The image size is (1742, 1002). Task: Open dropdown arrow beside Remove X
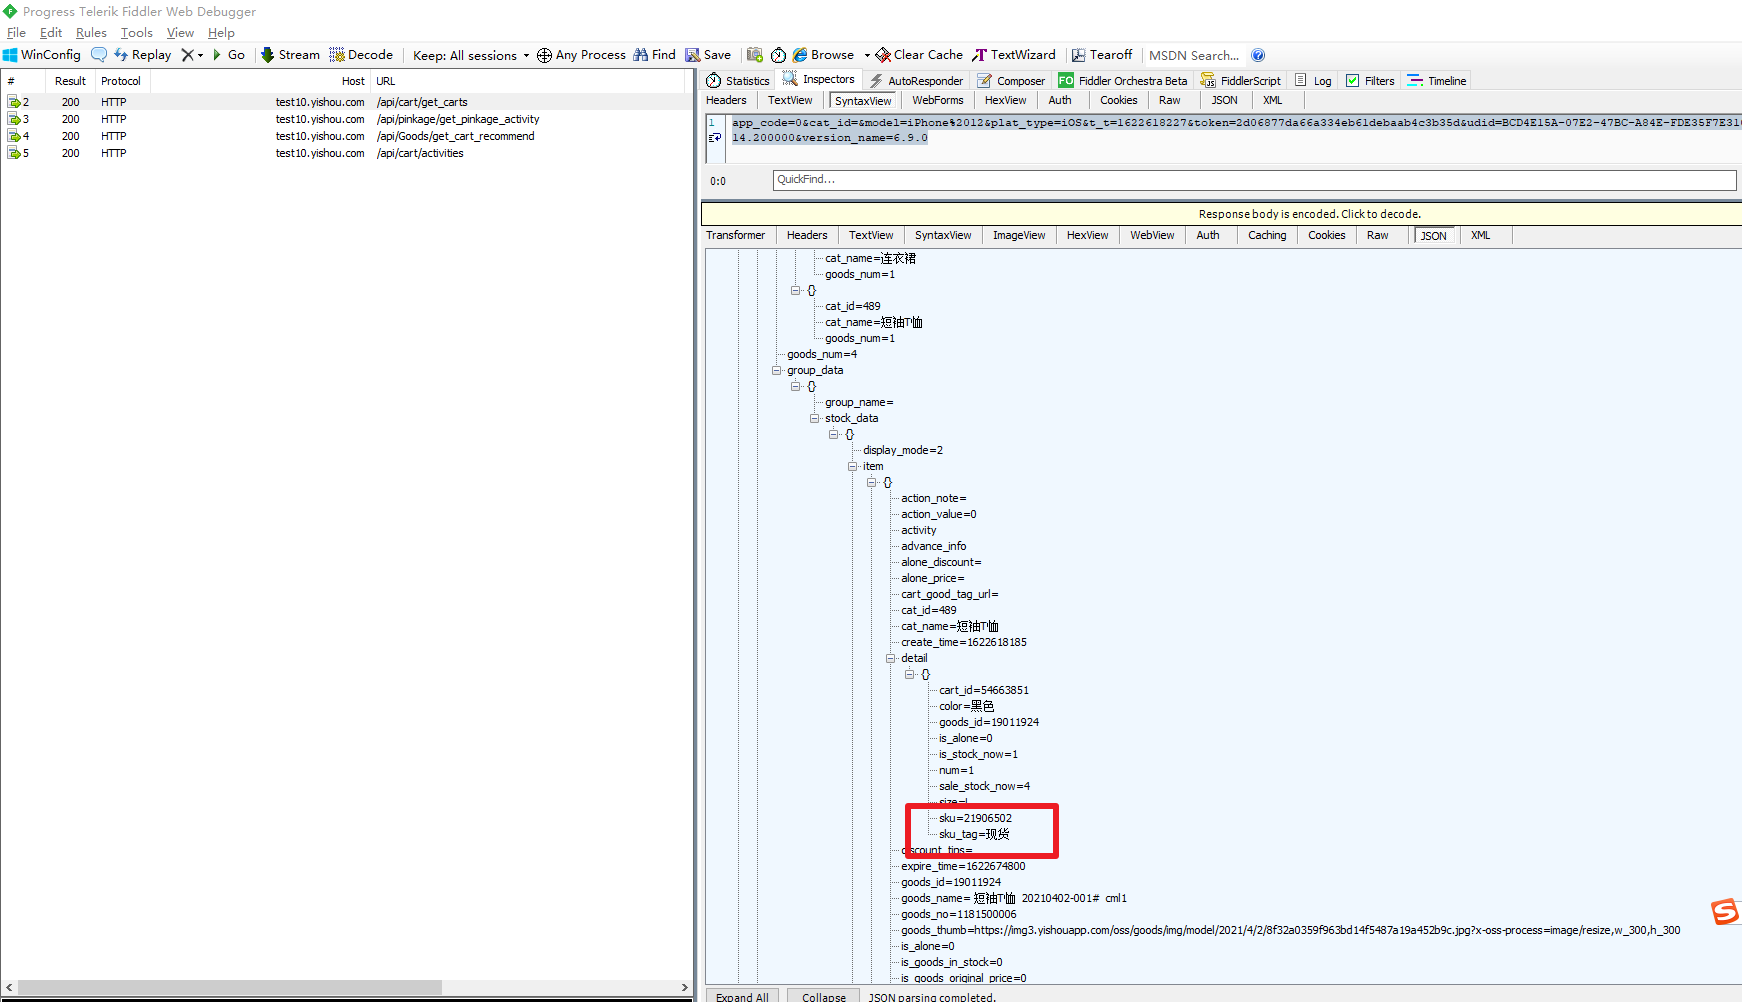(200, 55)
